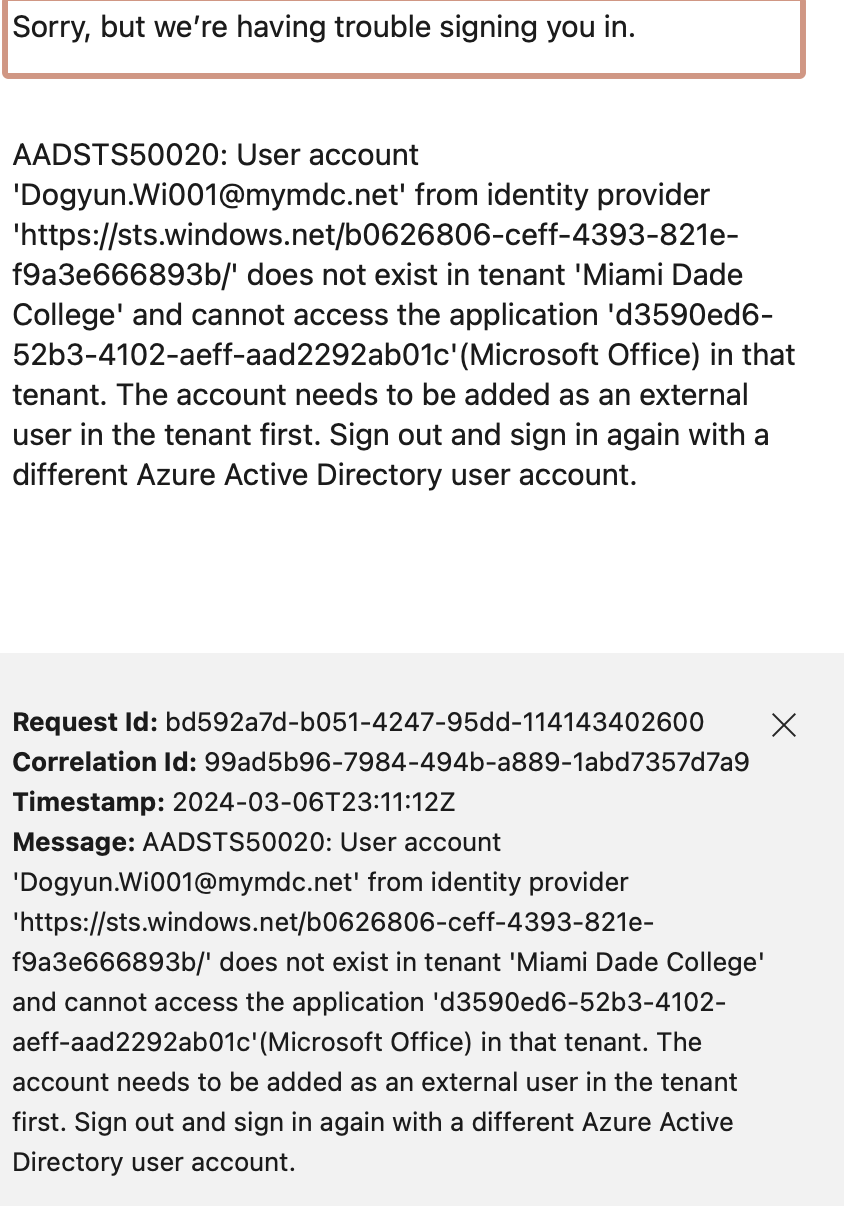Click the AADSTS50020 code in the top paragraph
Screen dimensions: 856x1206
[115, 155]
